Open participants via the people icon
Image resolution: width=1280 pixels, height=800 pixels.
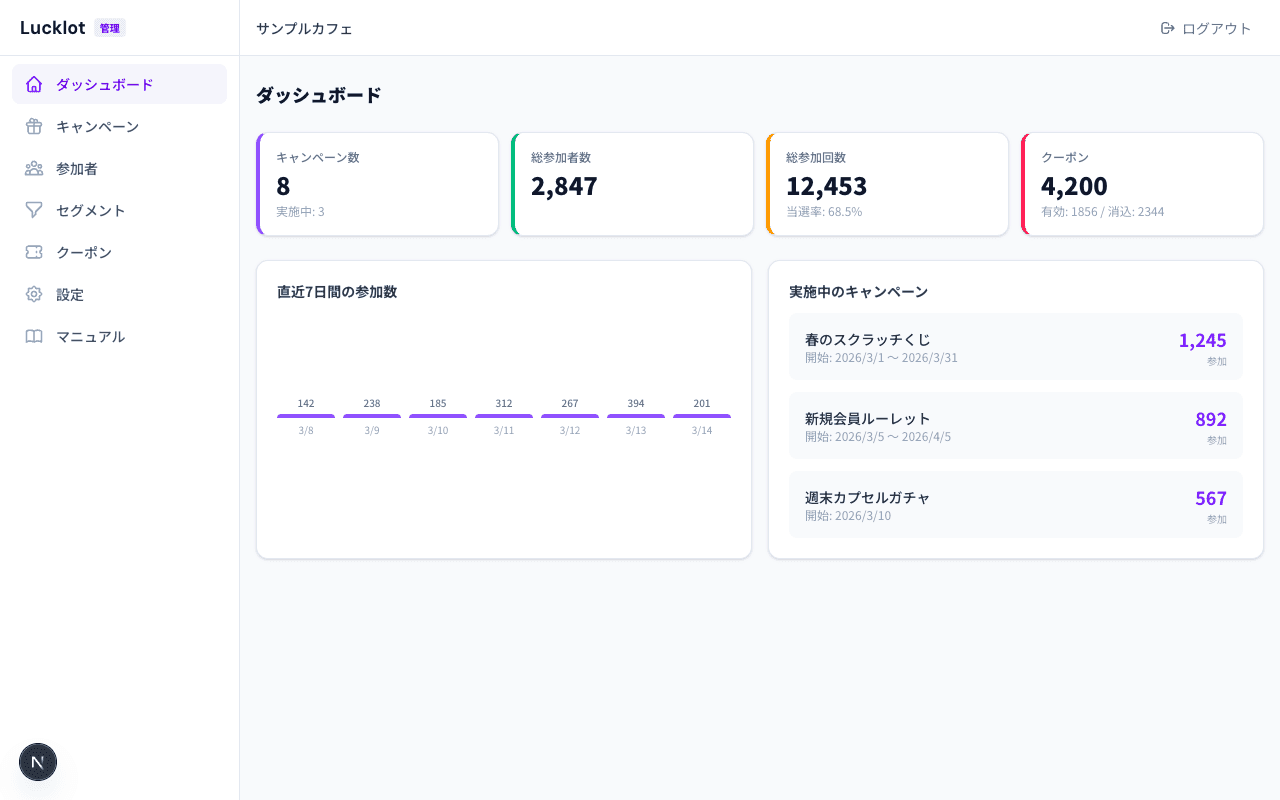coord(34,168)
